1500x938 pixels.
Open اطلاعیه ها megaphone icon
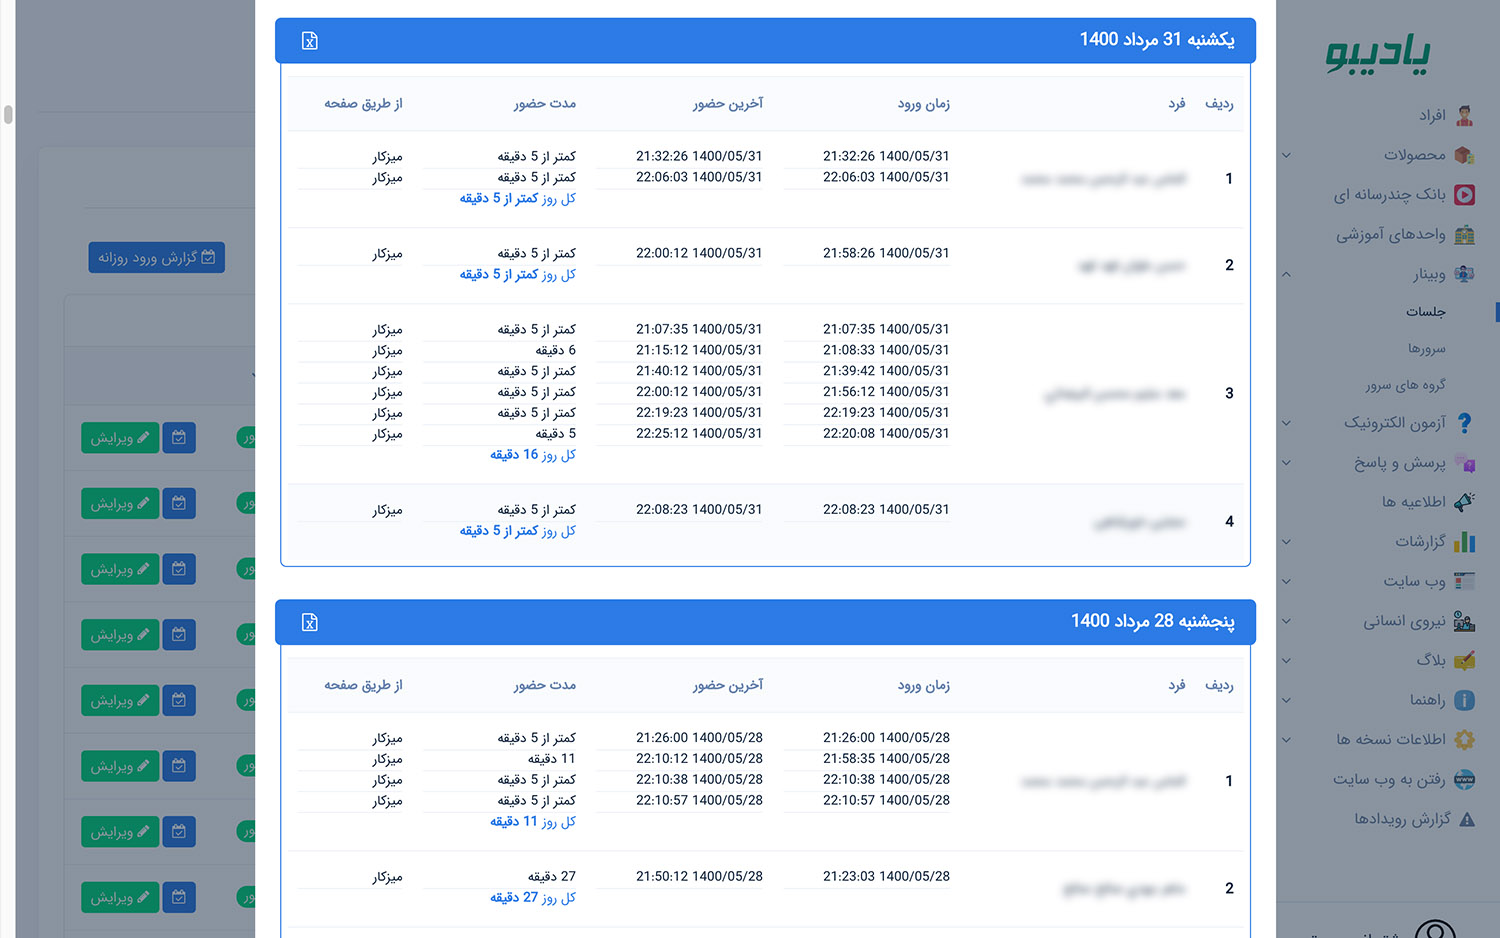(x=1464, y=502)
